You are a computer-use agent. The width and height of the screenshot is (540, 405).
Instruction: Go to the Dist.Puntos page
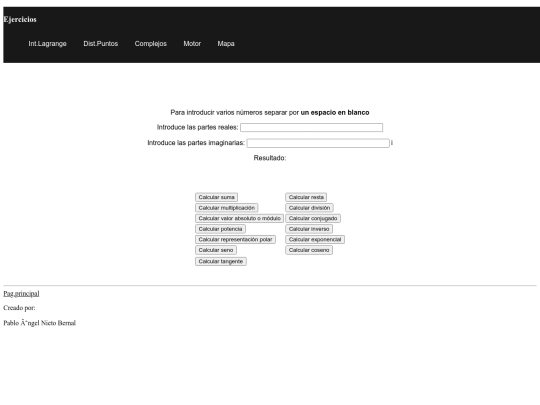pyautogui.click(x=101, y=44)
